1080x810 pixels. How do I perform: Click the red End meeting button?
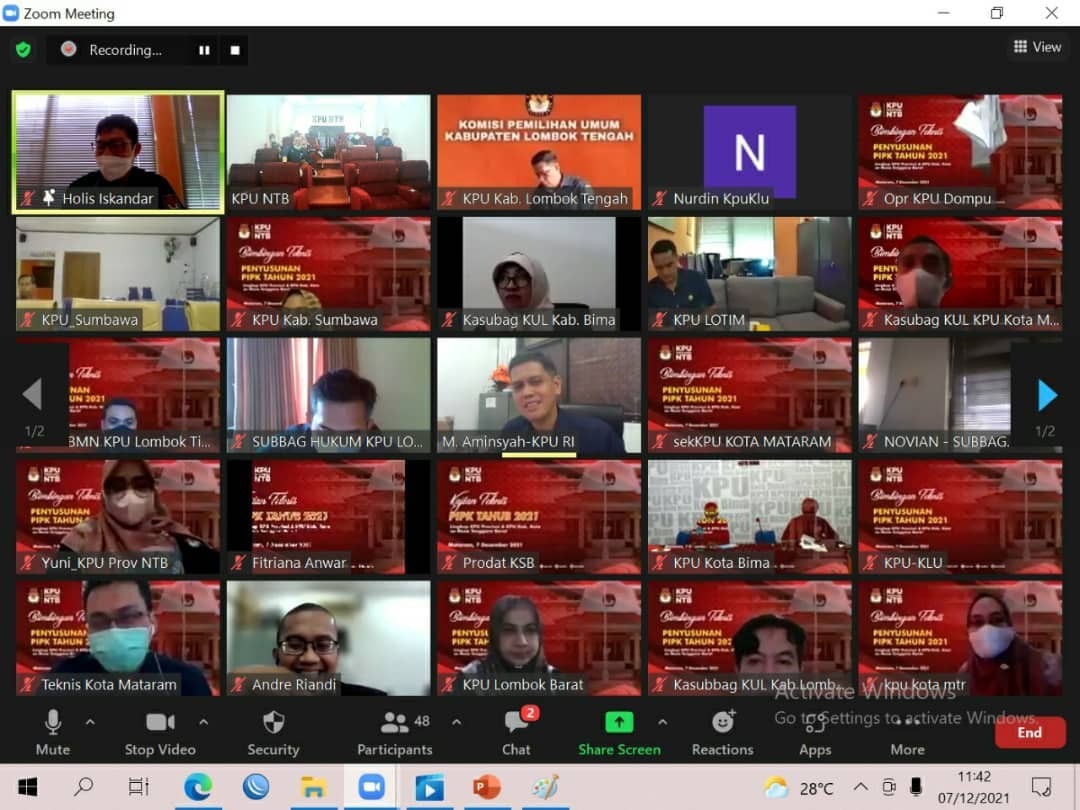click(x=1029, y=732)
